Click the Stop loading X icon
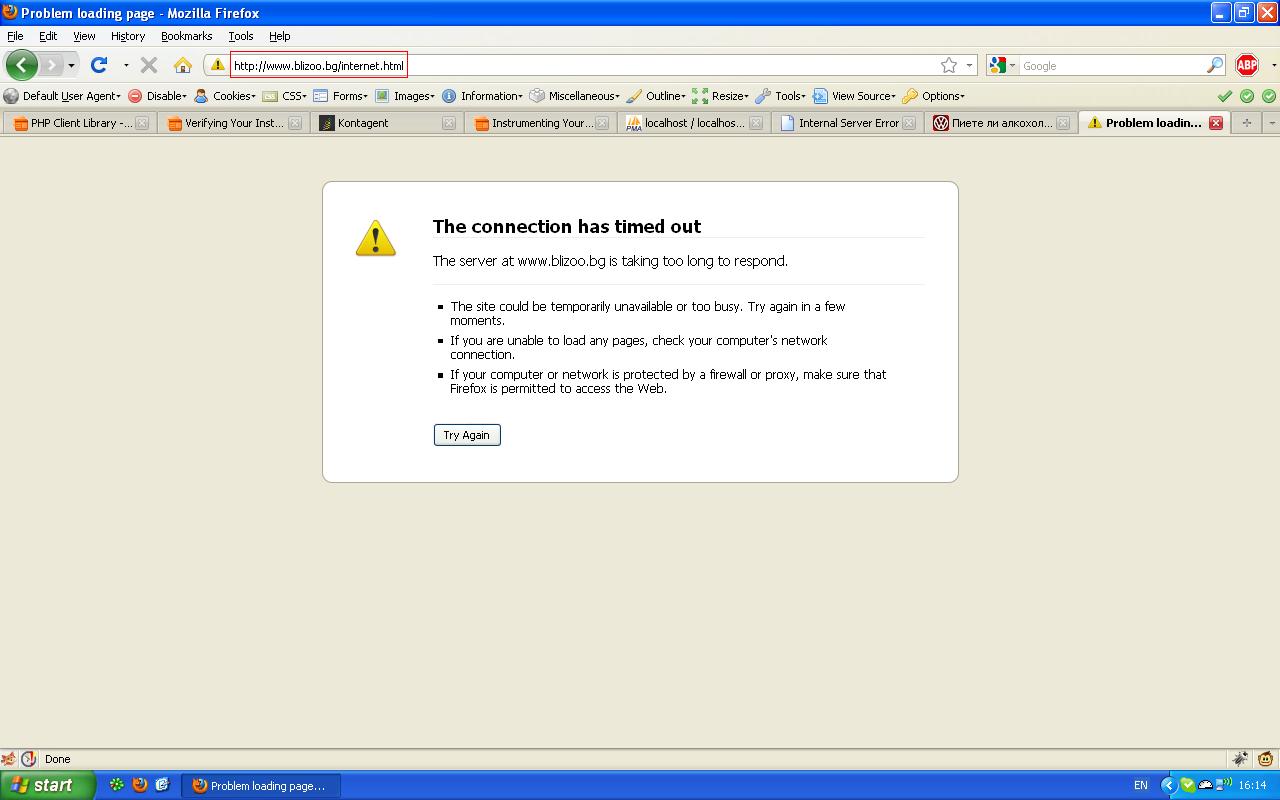 [149, 65]
